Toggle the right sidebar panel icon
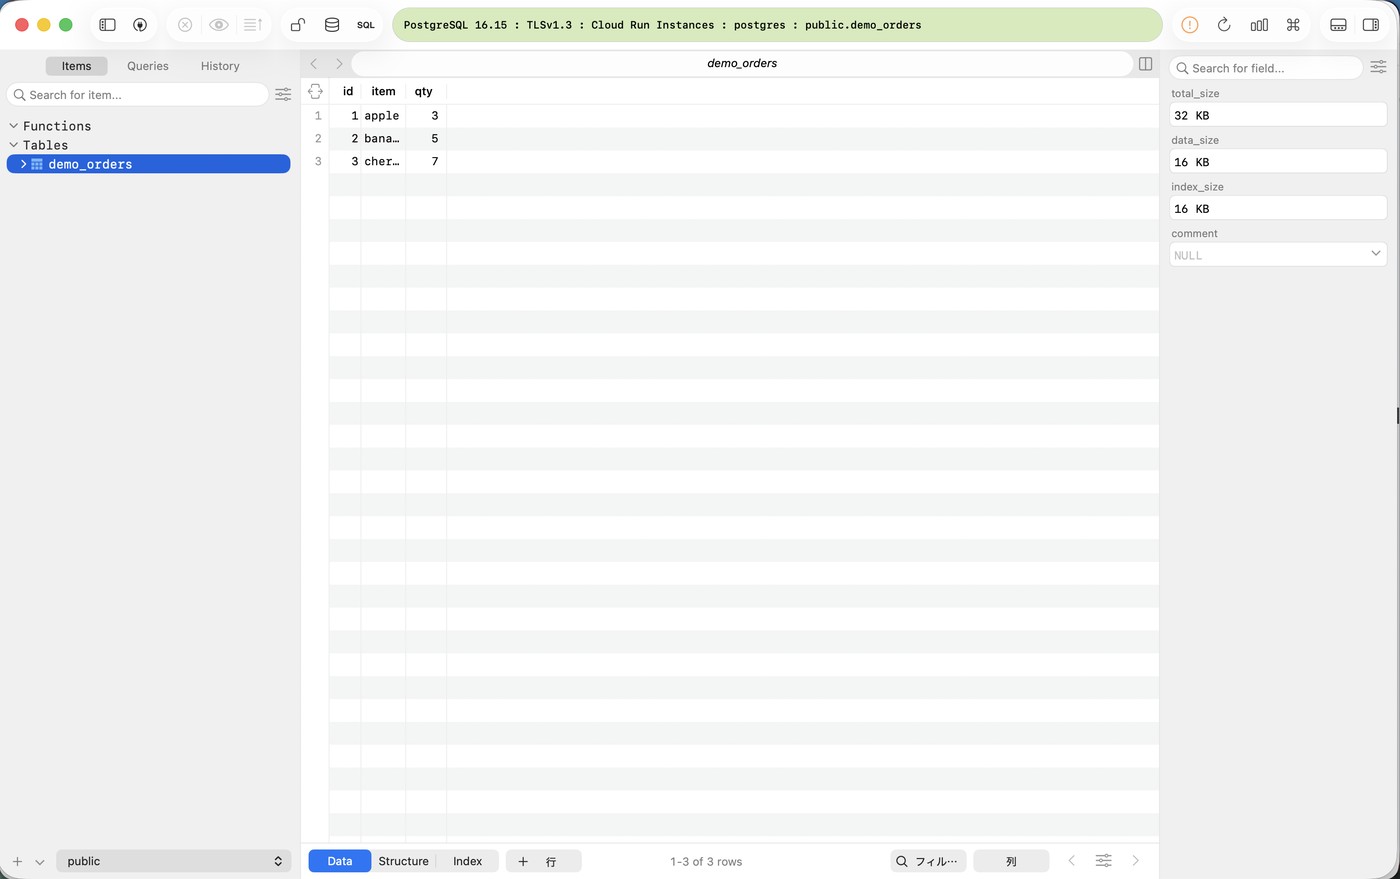This screenshot has width=1400, height=879. [1371, 25]
